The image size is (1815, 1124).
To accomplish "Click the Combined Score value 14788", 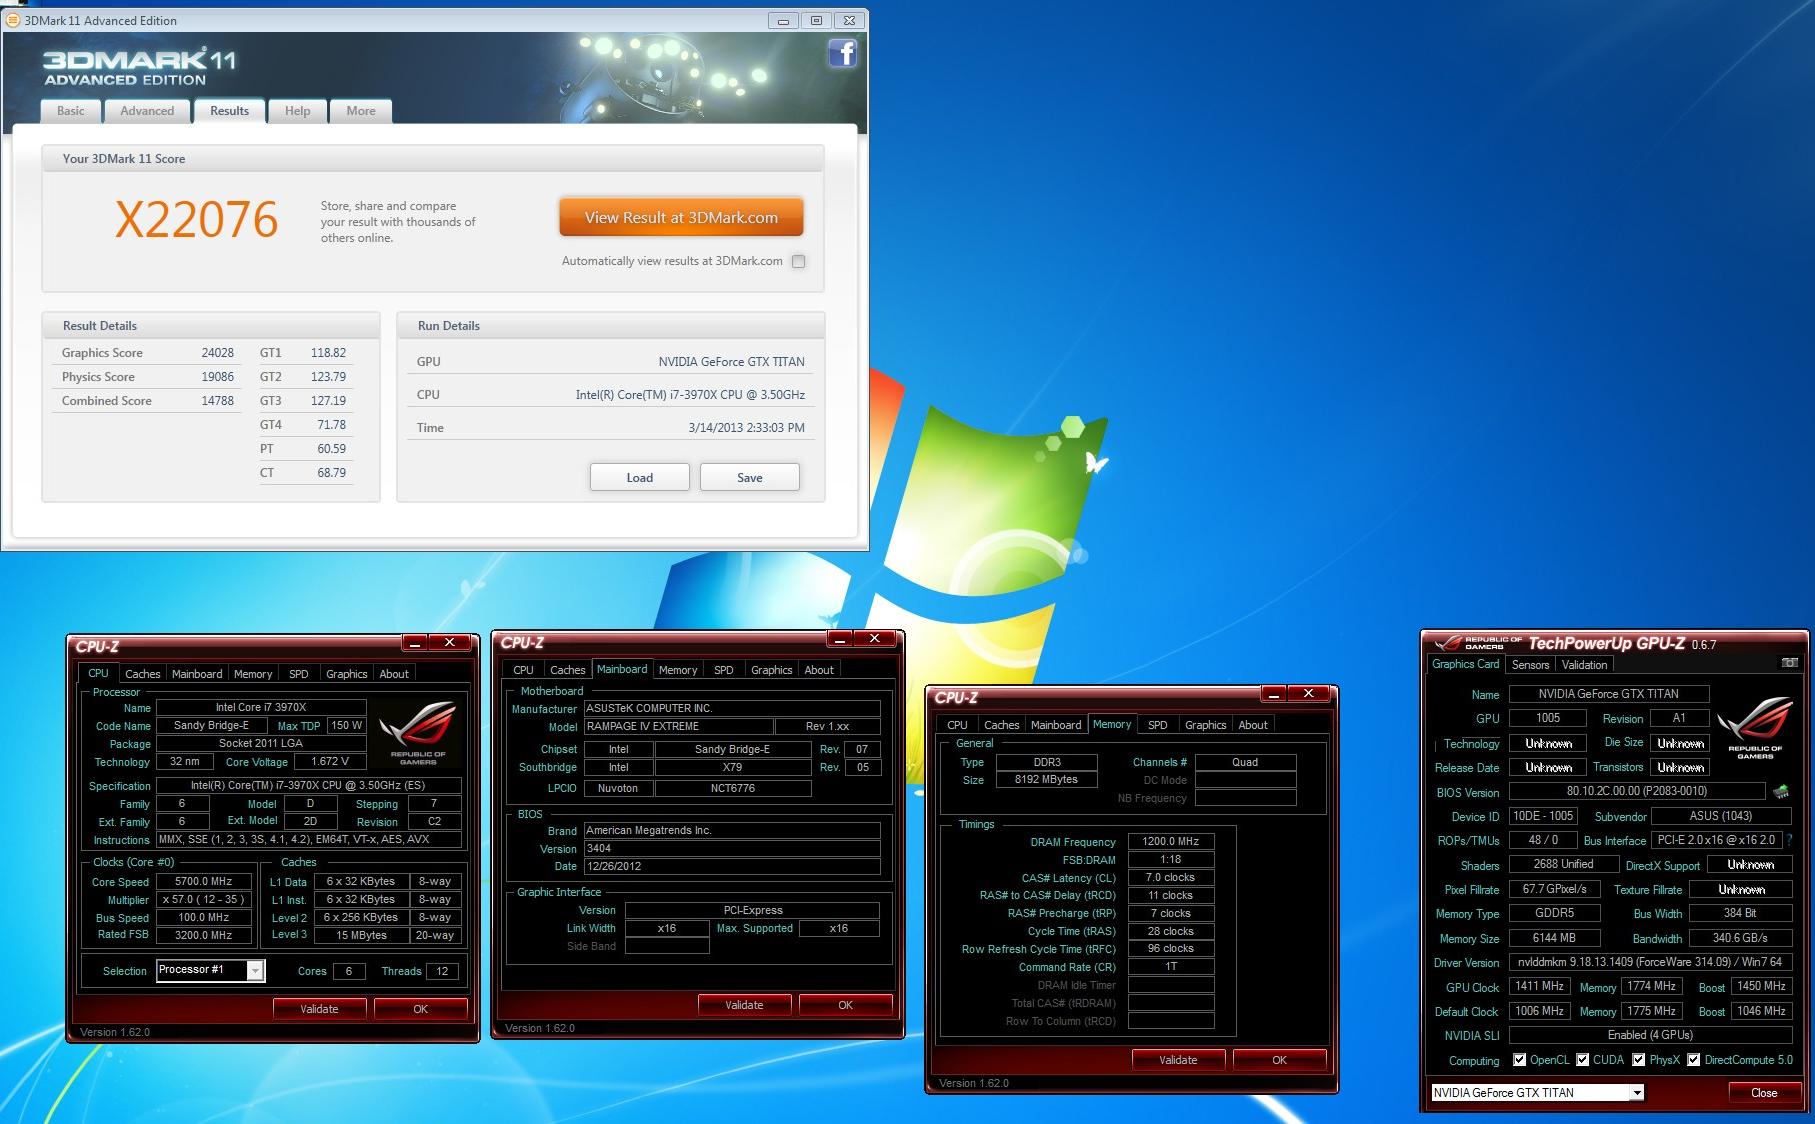I will [x=217, y=401].
